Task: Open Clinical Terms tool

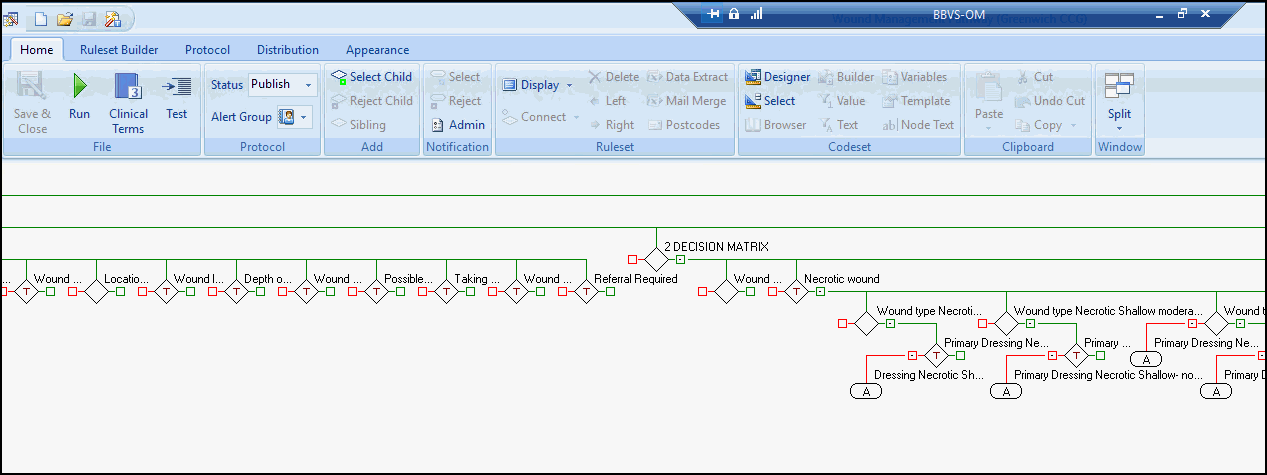Action: coord(128,87)
